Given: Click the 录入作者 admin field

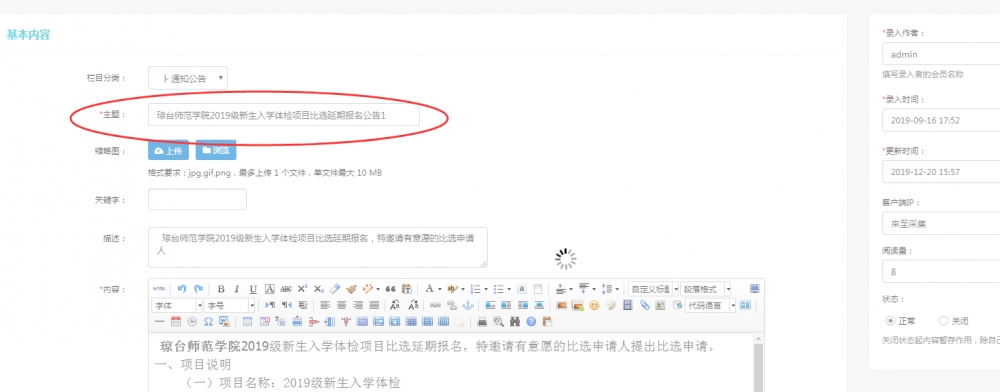Looking at the screenshot, I should pos(941,54).
